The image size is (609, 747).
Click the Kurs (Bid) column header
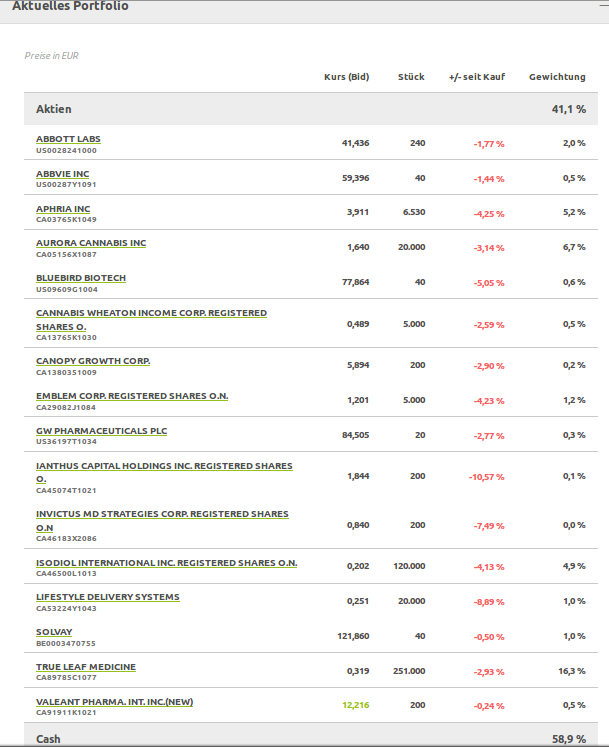click(346, 77)
